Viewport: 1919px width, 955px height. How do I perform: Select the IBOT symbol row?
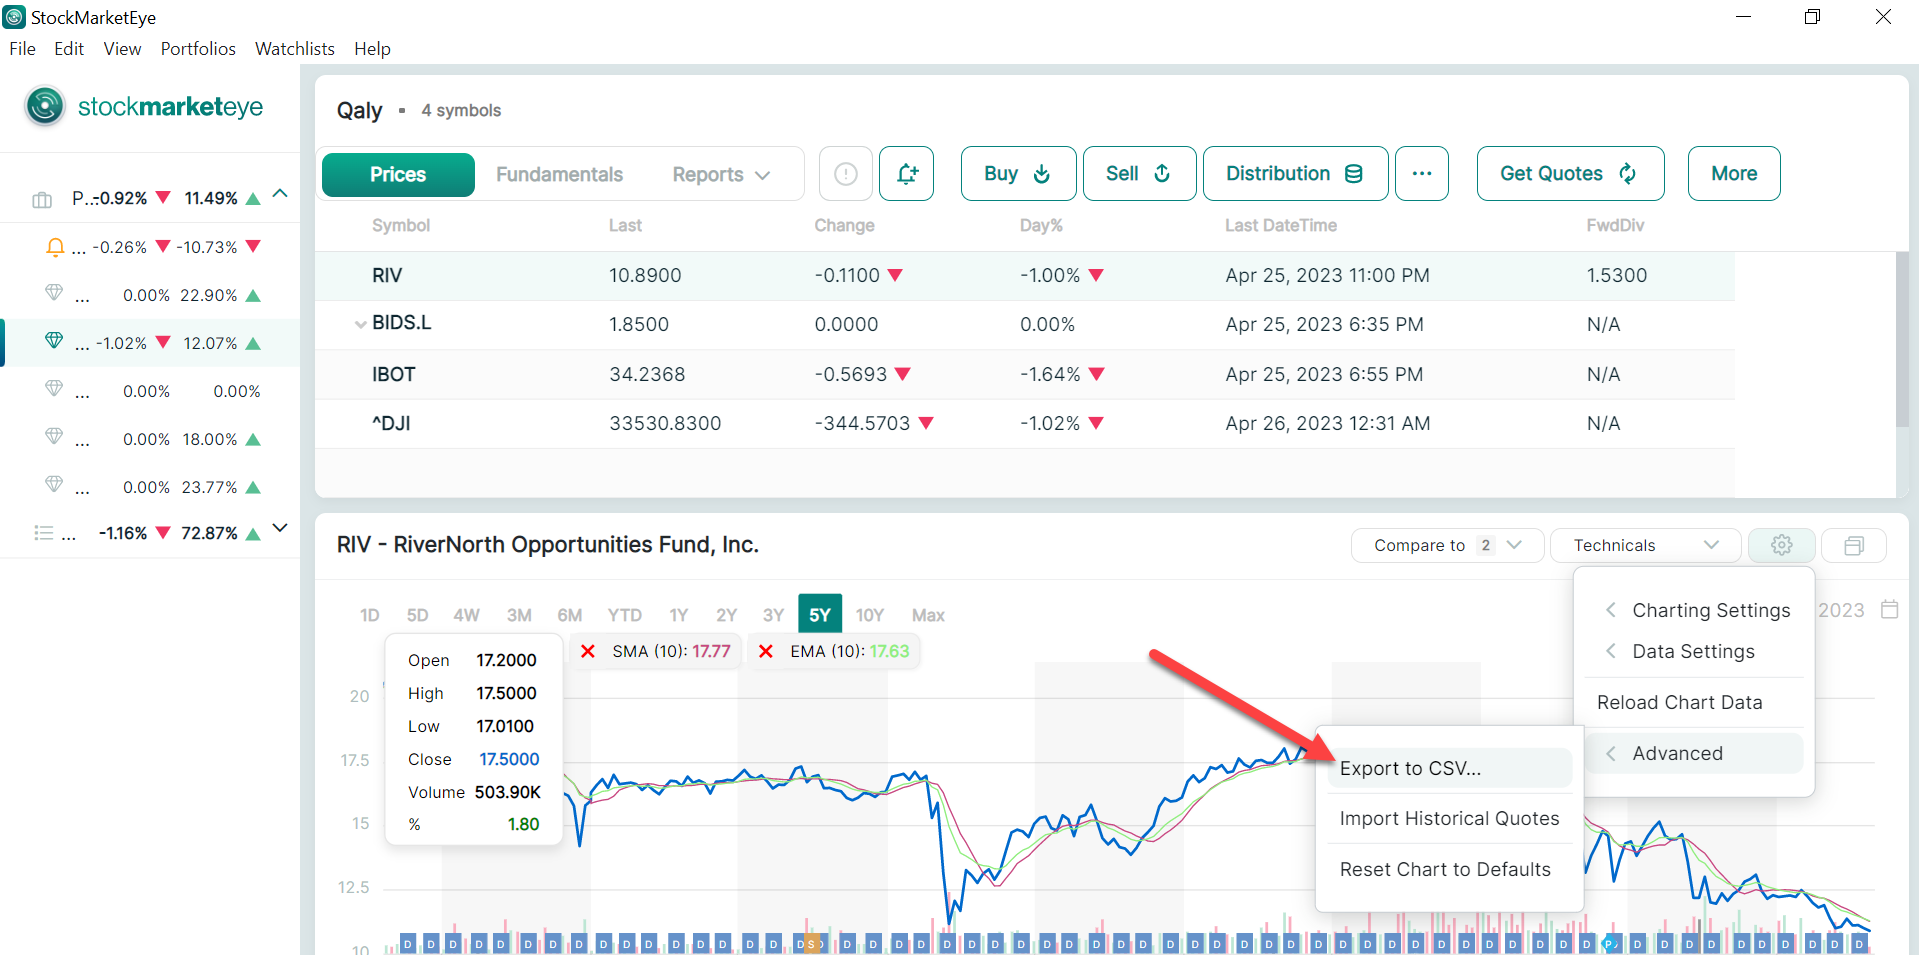click(1025, 374)
